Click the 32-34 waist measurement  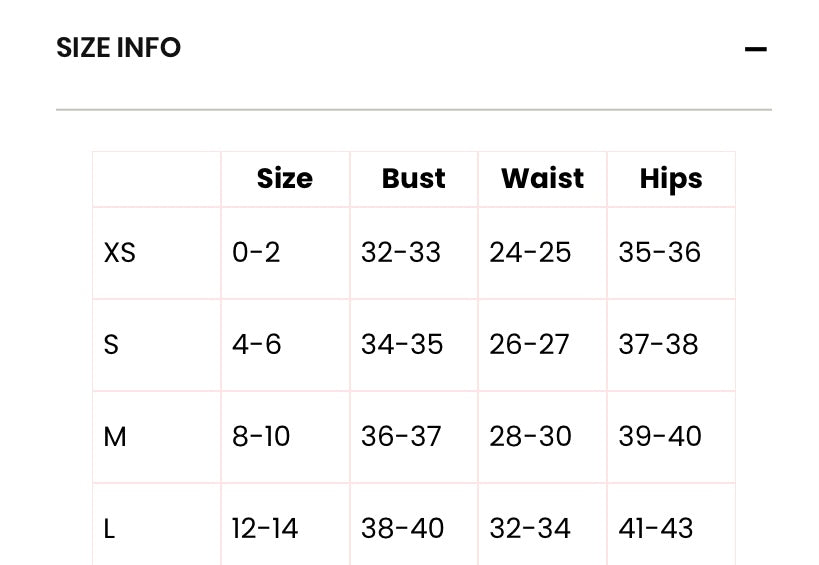(x=530, y=529)
